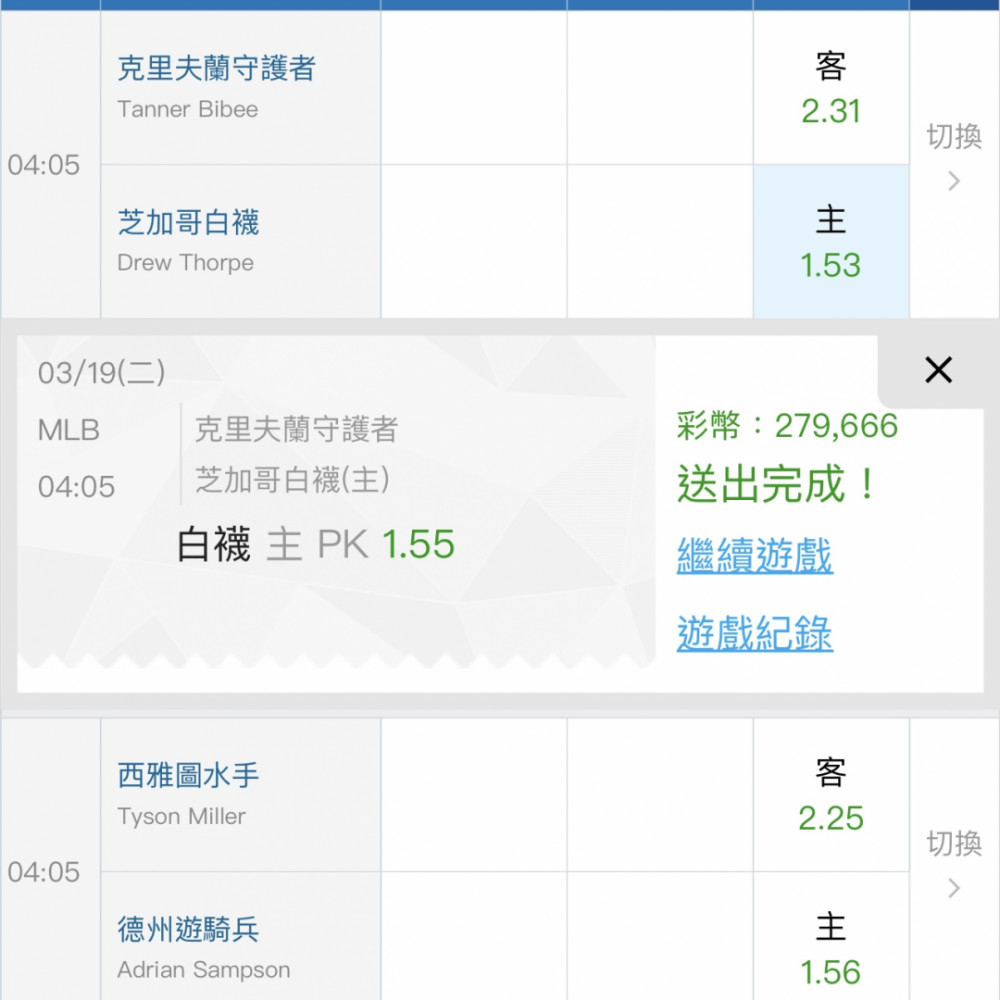Image resolution: width=1000 pixels, height=1000 pixels.
Task: Open the 西雅圖水手 team name
Action: pos(188,776)
